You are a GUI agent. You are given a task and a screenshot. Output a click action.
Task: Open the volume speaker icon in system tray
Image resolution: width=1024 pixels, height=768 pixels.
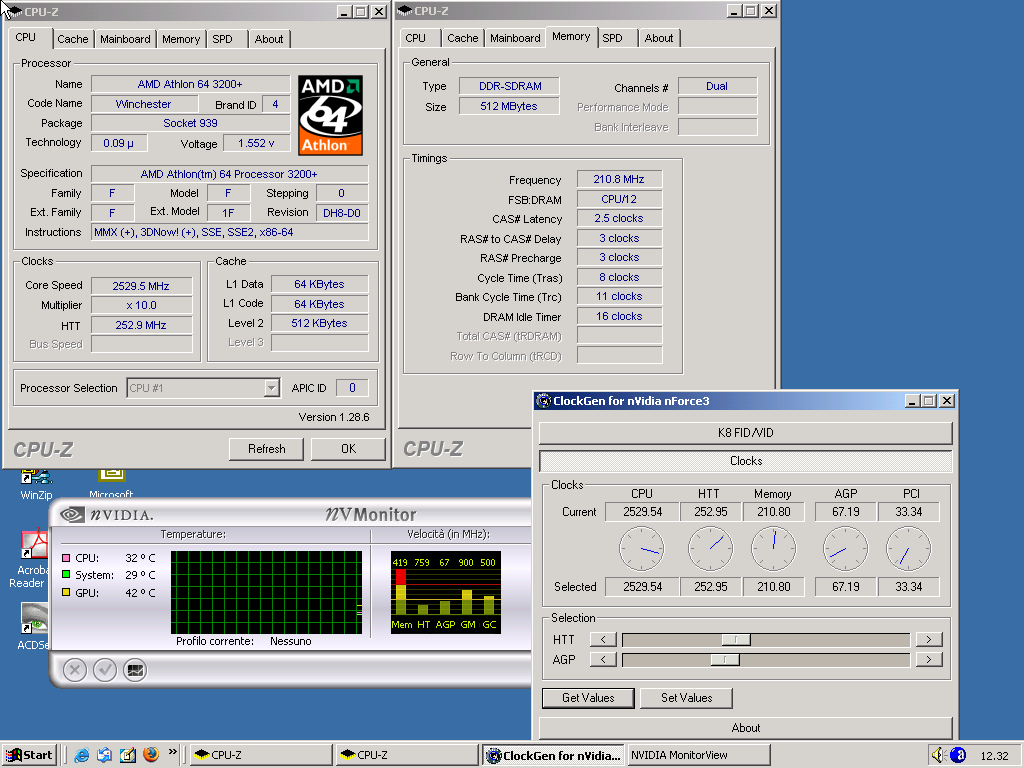click(x=938, y=755)
